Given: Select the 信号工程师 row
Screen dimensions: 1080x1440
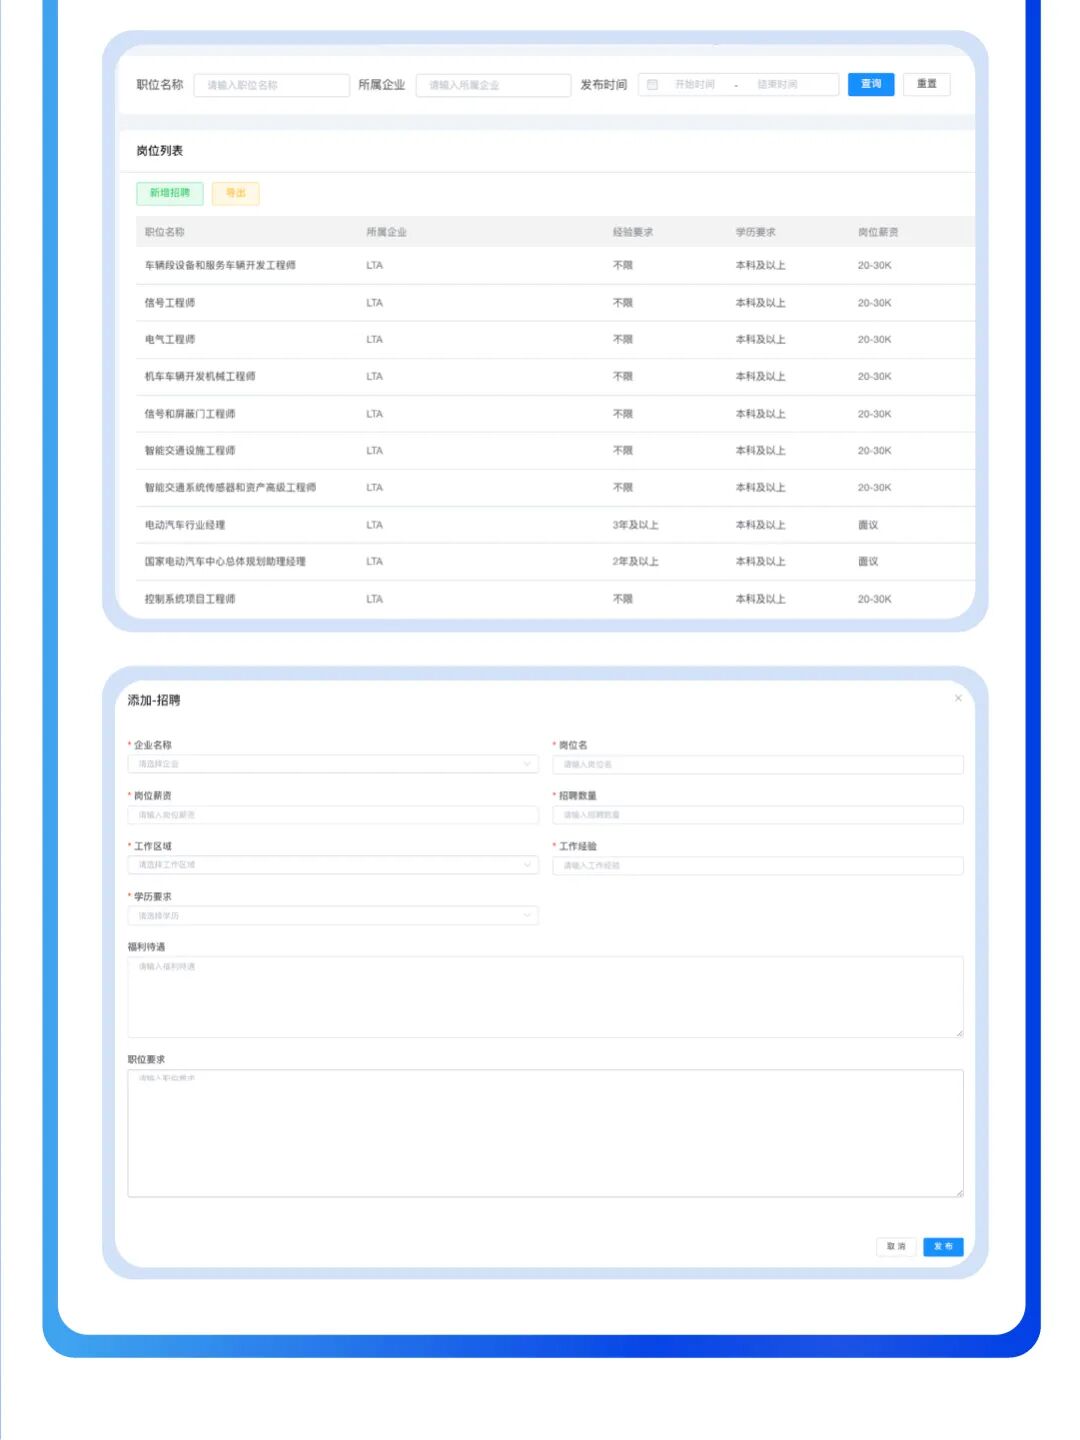Looking at the screenshot, I should point(555,302).
